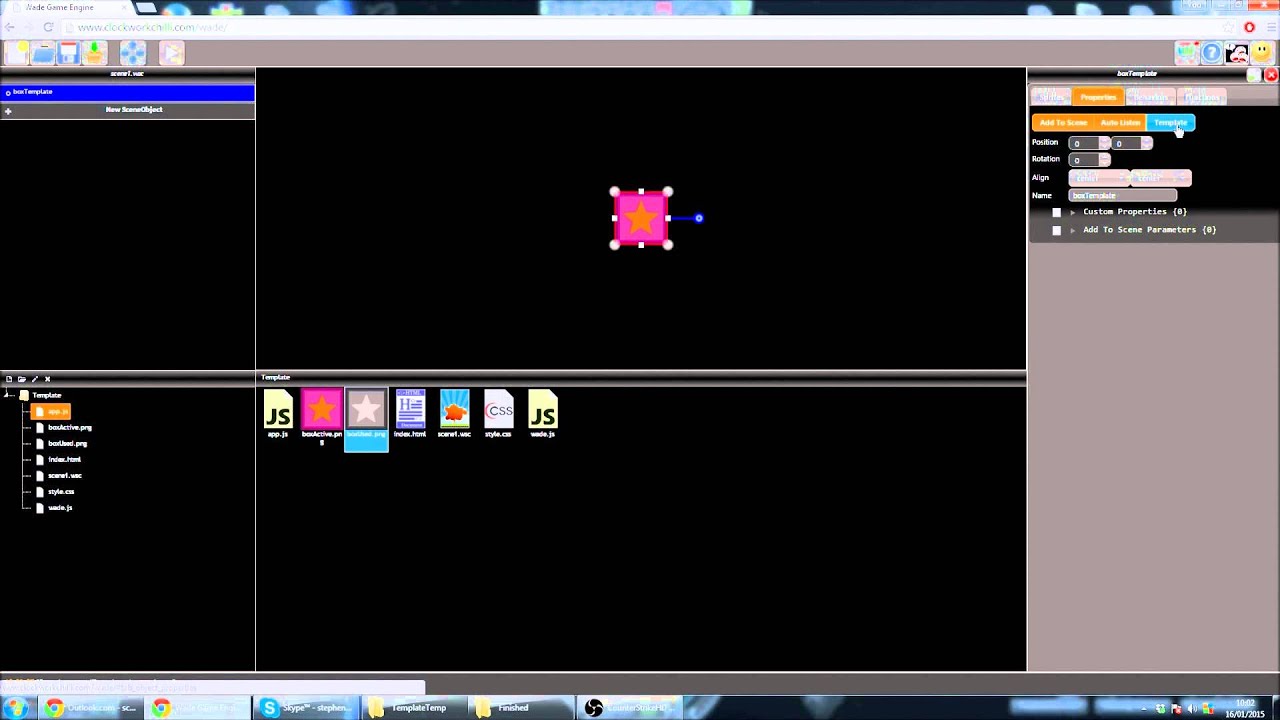Expand the Custom Properties section

[x=1073, y=212]
